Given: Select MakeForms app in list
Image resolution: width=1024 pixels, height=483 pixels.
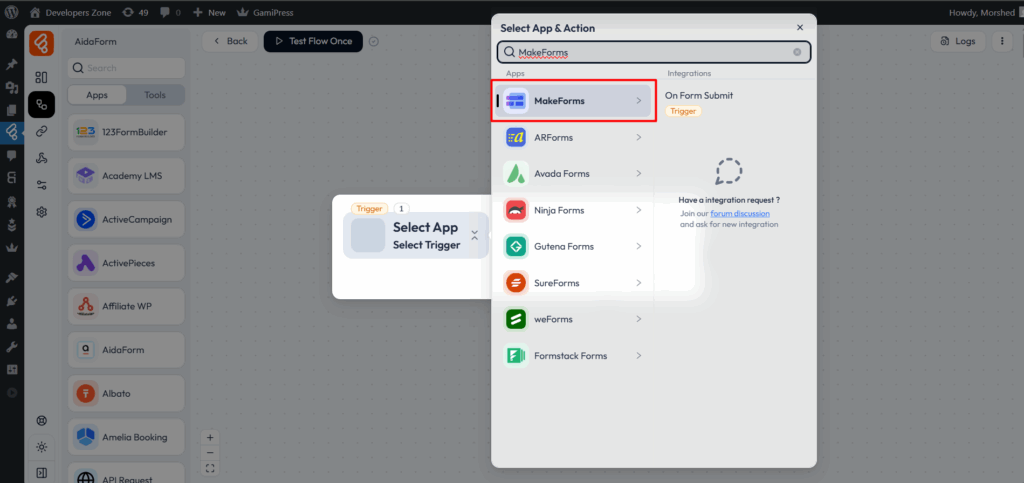Looking at the screenshot, I should pos(573,101).
